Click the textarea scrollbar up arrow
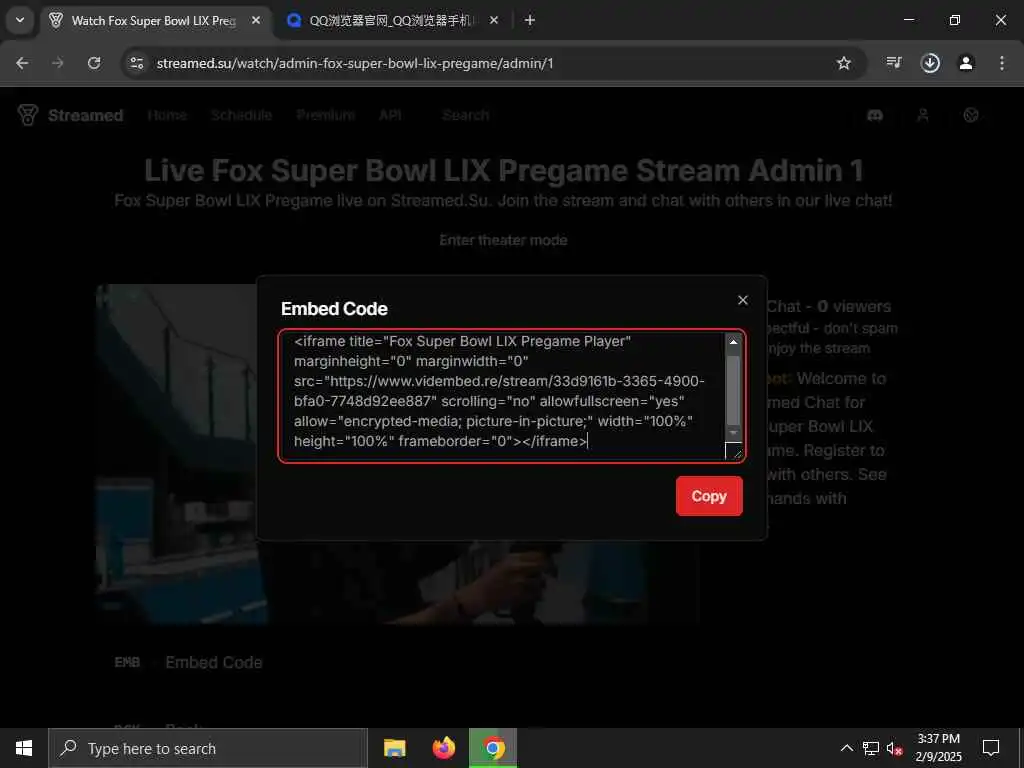The image size is (1024, 768). pos(733,342)
